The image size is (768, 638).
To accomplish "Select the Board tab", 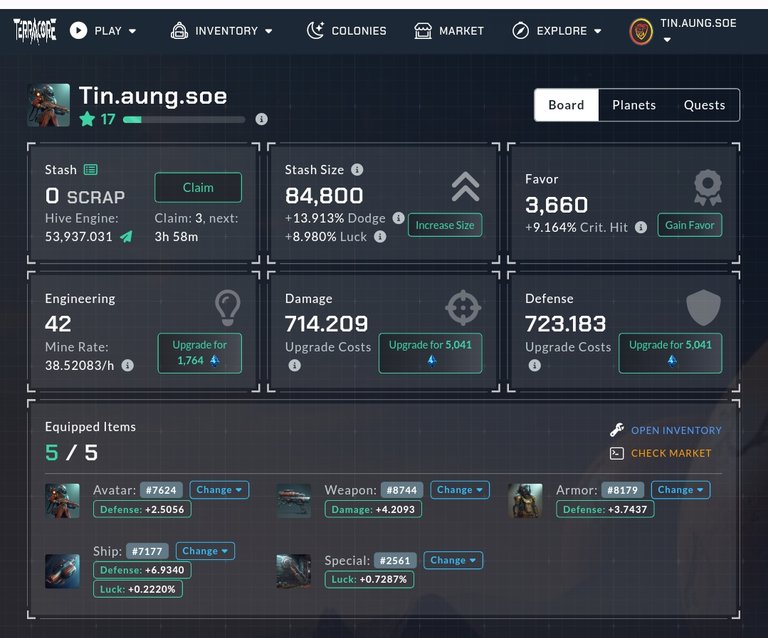I will point(566,105).
